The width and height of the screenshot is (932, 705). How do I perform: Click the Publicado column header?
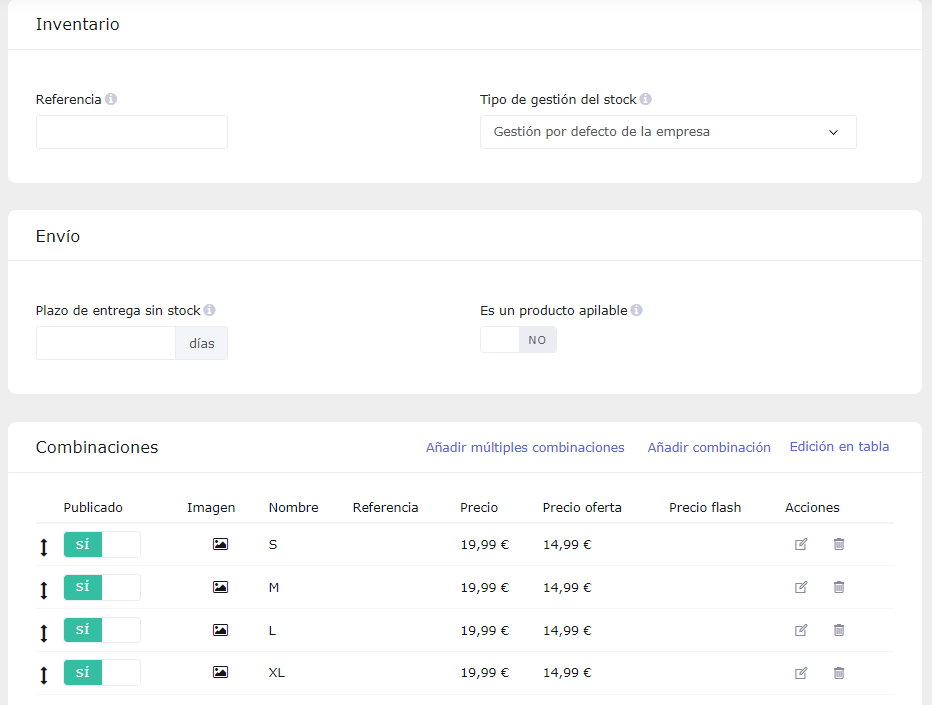point(93,508)
